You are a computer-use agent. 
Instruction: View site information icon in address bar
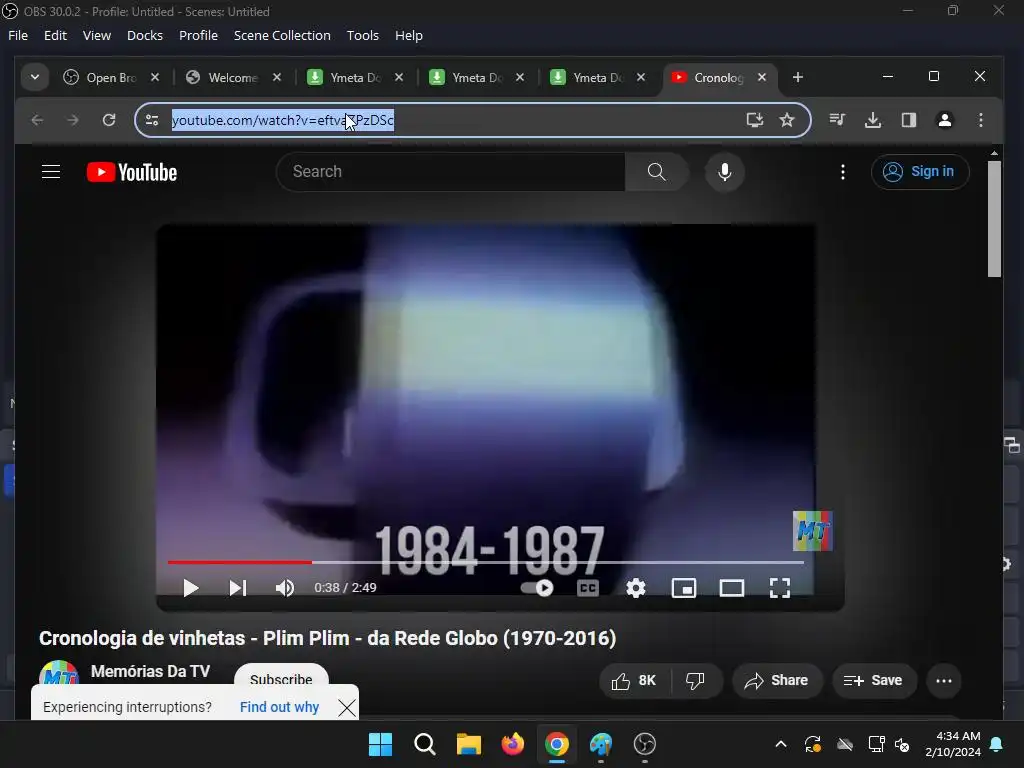click(152, 120)
